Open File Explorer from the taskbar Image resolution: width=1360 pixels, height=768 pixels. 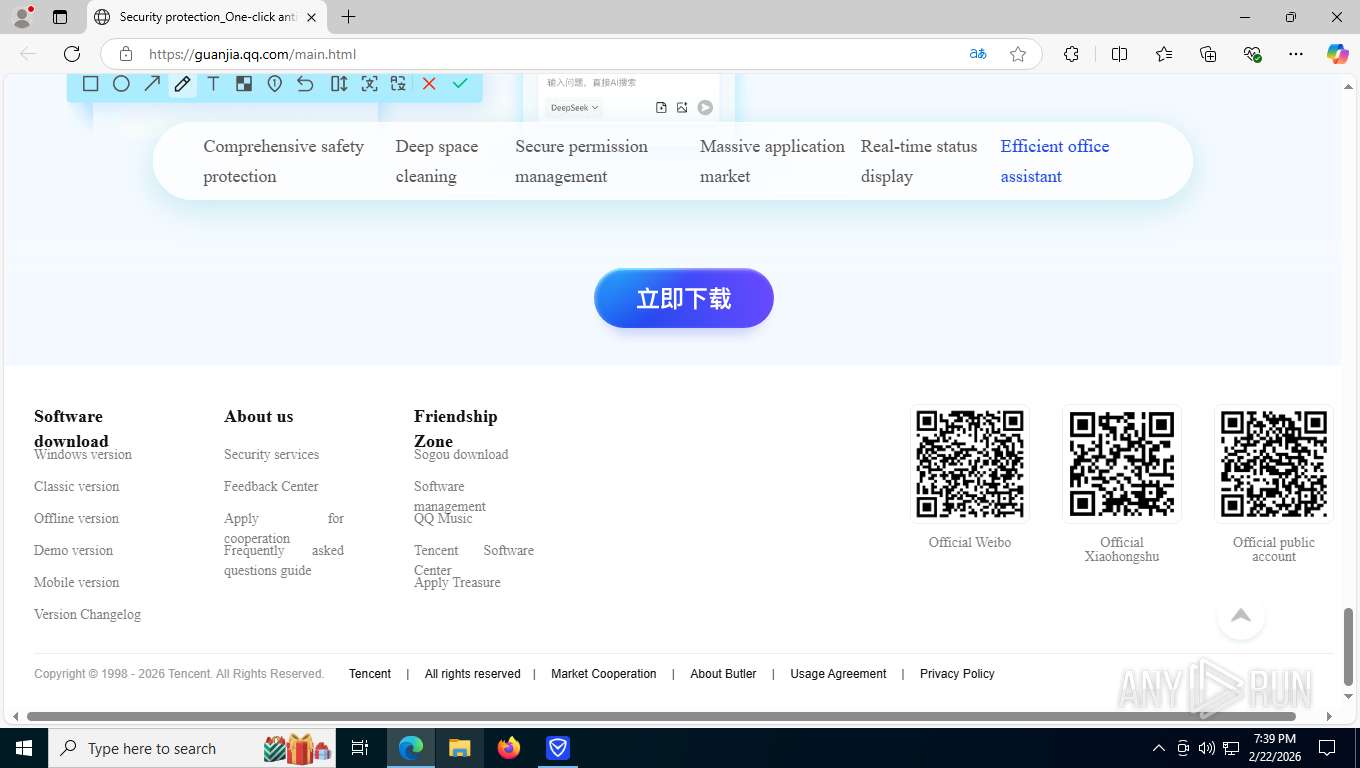coord(460,748)
